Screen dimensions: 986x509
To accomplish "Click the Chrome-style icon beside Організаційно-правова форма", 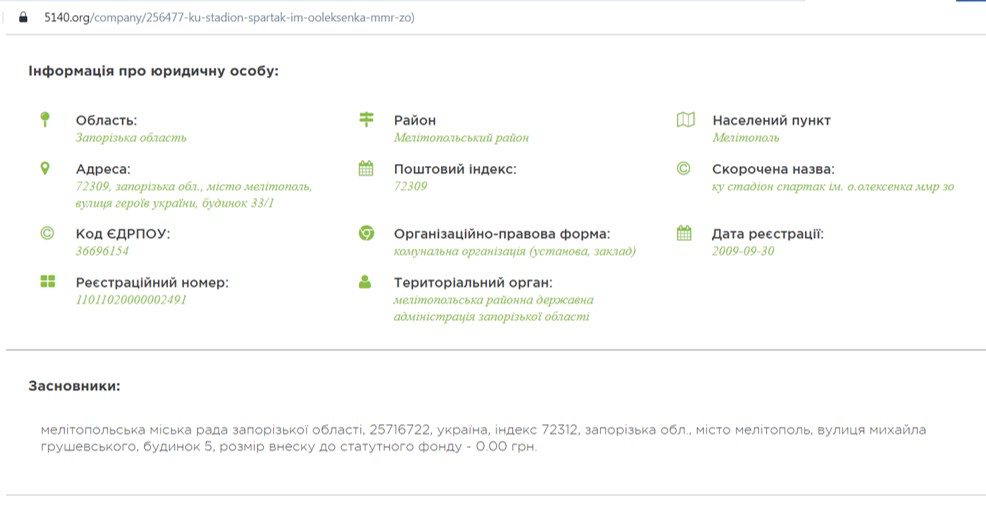I will coord(366,234).
